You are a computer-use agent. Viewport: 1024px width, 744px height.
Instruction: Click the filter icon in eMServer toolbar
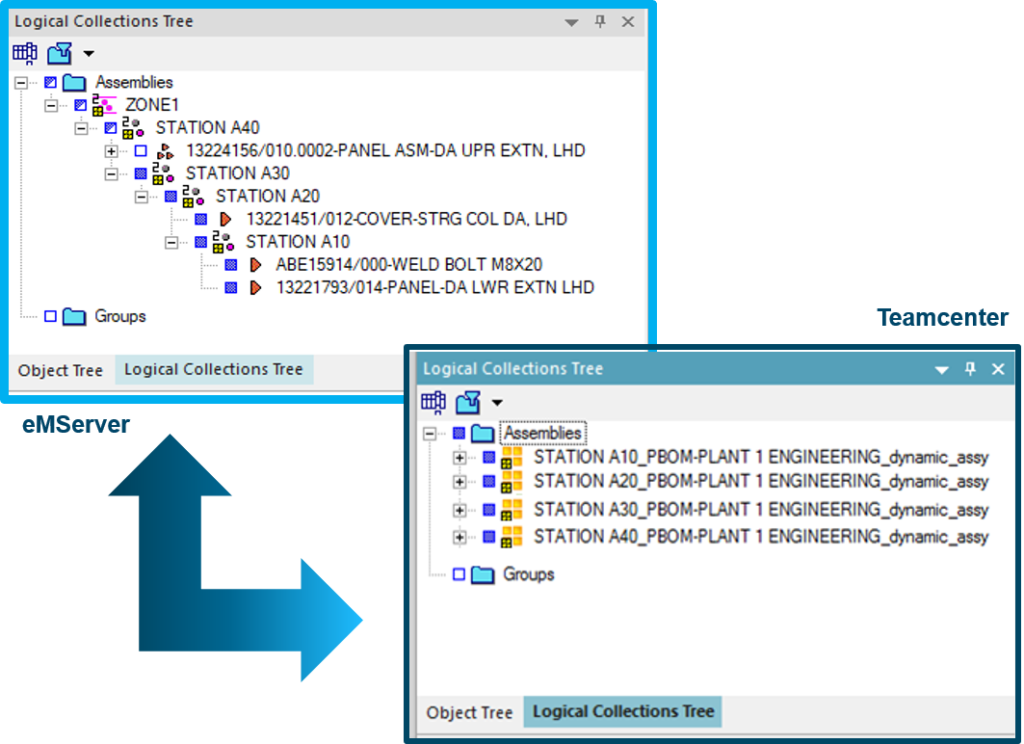(59, 53)
